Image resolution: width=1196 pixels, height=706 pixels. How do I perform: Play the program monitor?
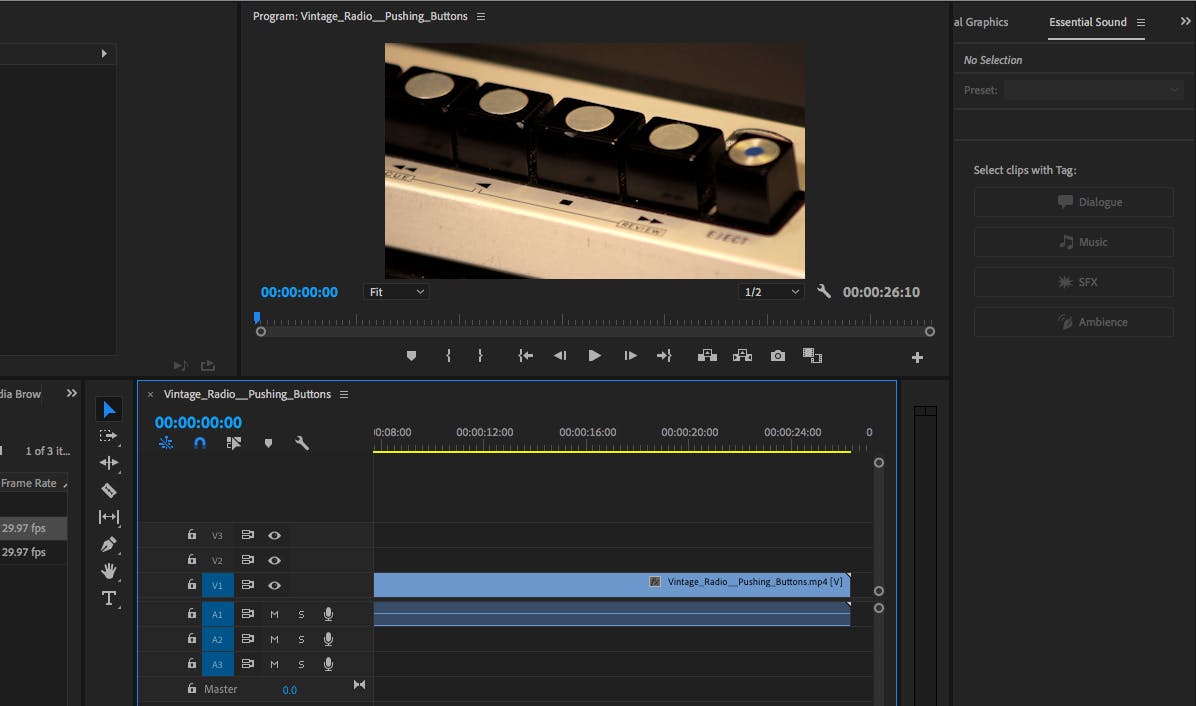pyautogui.click(x=594, y=356)
